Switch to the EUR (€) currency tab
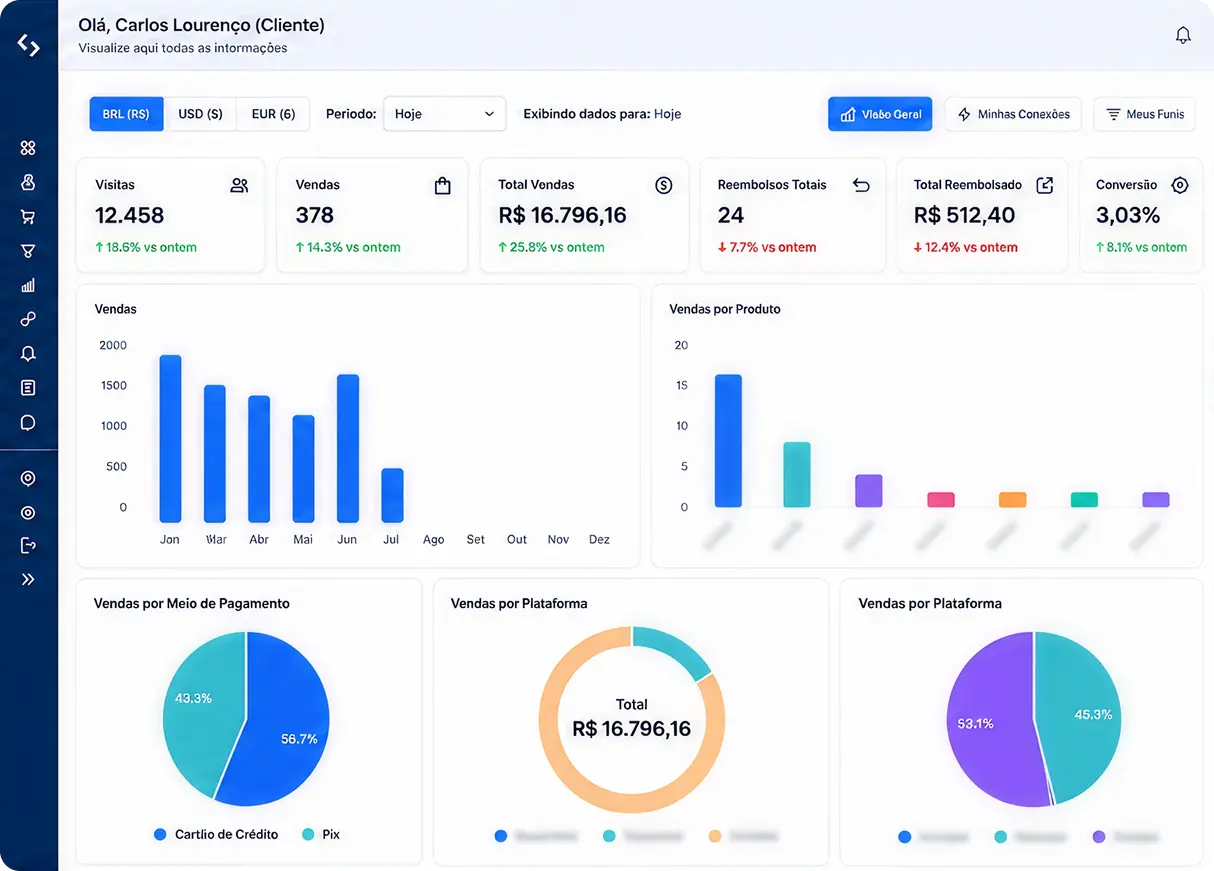The height and width of the screenshot is (871, 1214). point(273,114)
